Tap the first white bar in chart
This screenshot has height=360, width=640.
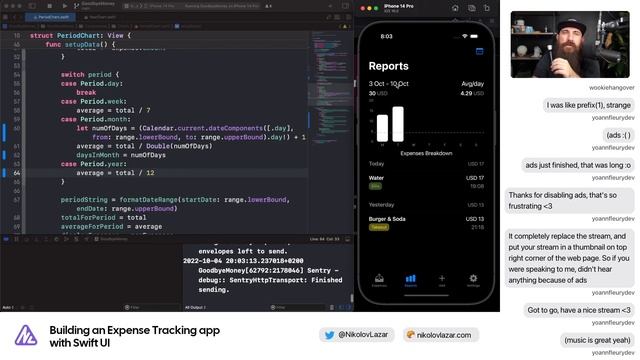click(x=382, y=128)
